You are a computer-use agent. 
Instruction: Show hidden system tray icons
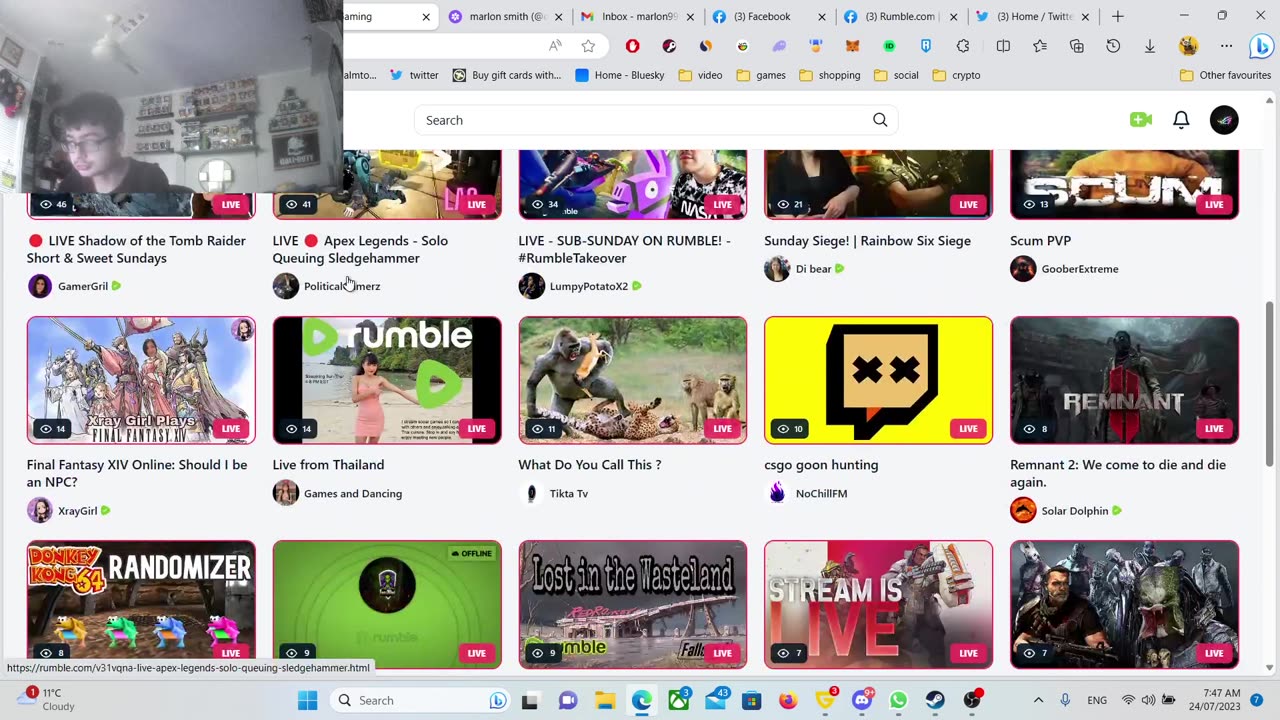[1038, 700]
